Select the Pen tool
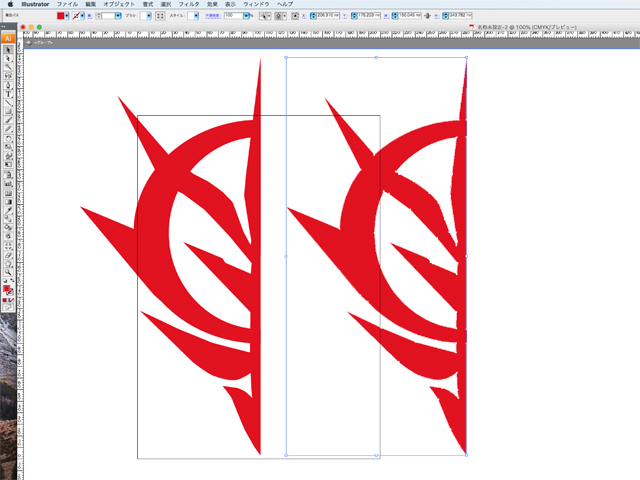This screenshot has width=640, height=480. click(x=8, y=85)
